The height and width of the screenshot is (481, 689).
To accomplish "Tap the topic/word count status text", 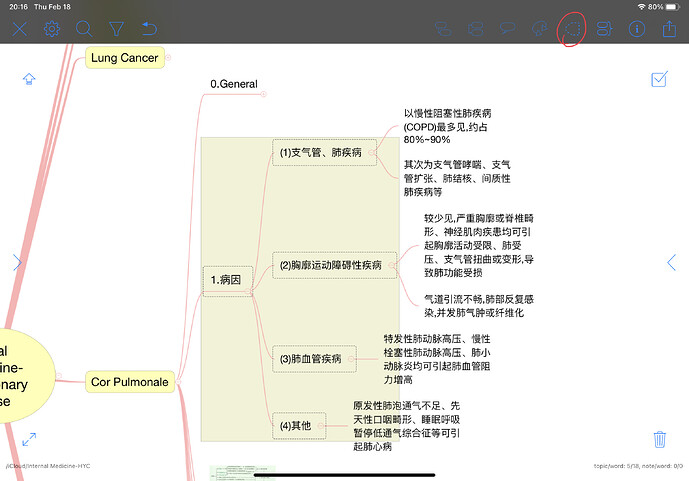I will pos(638,466).
